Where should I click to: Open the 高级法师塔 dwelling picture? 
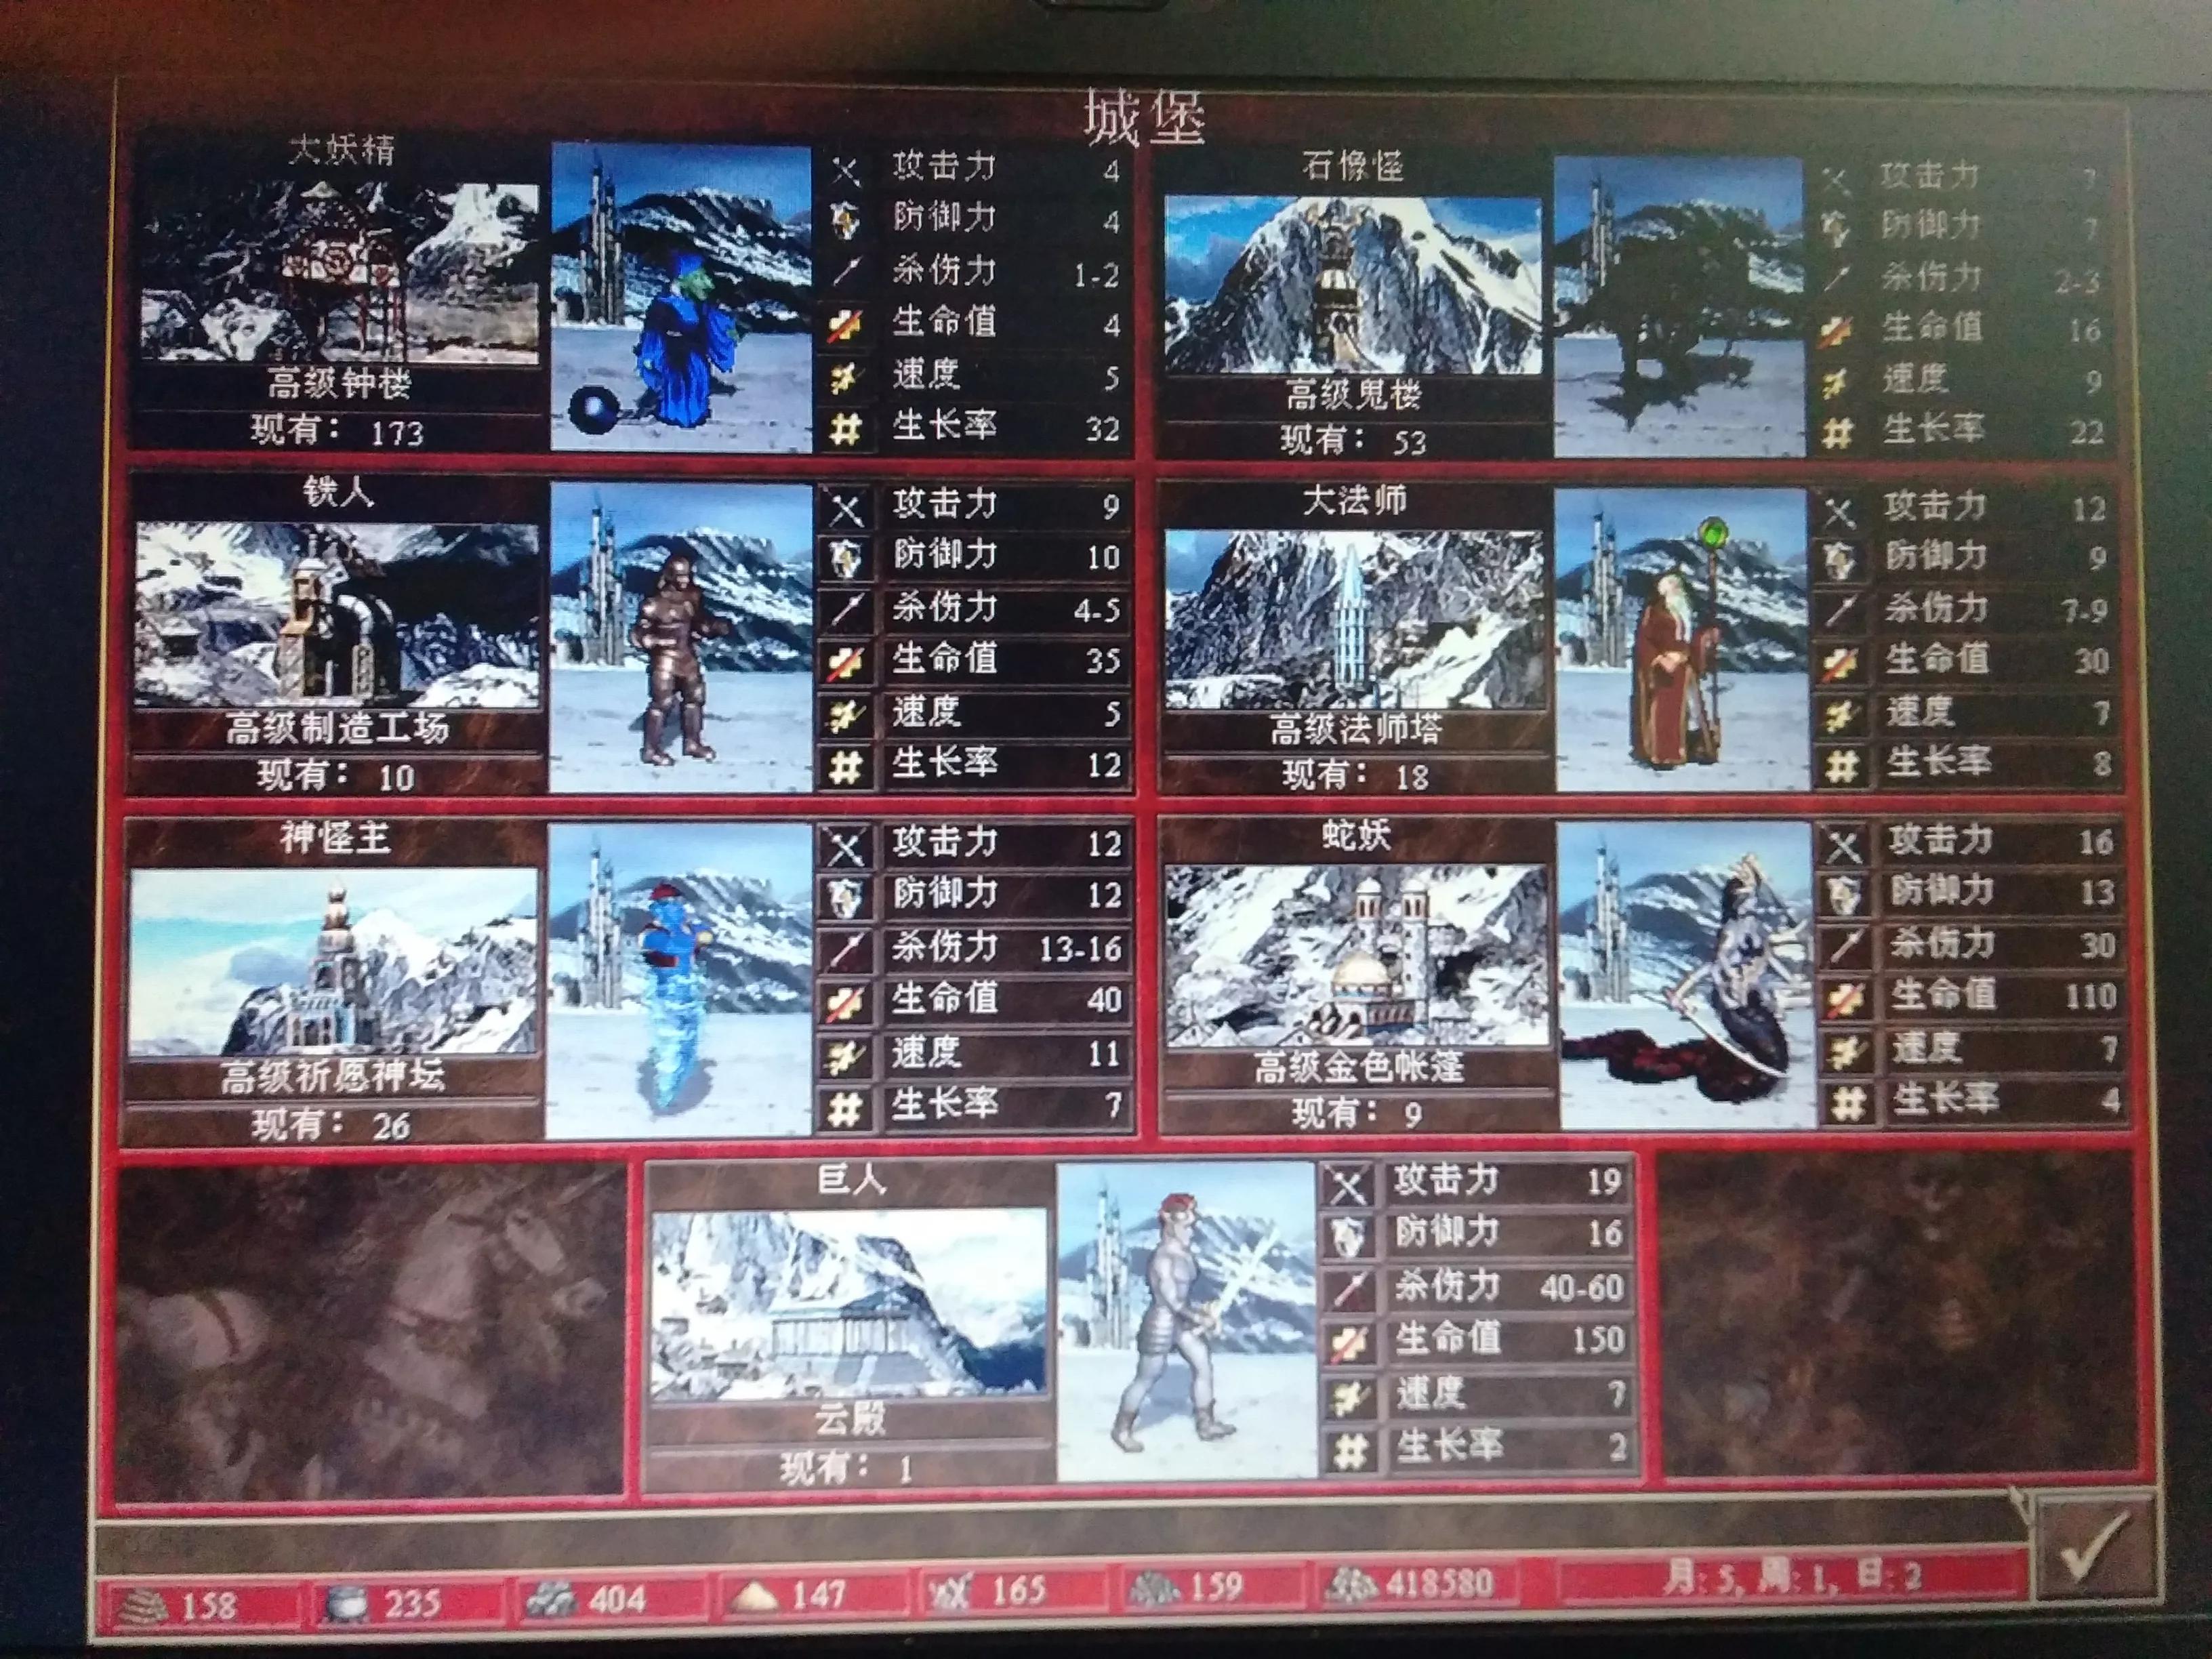click(x=1355, y=620)
